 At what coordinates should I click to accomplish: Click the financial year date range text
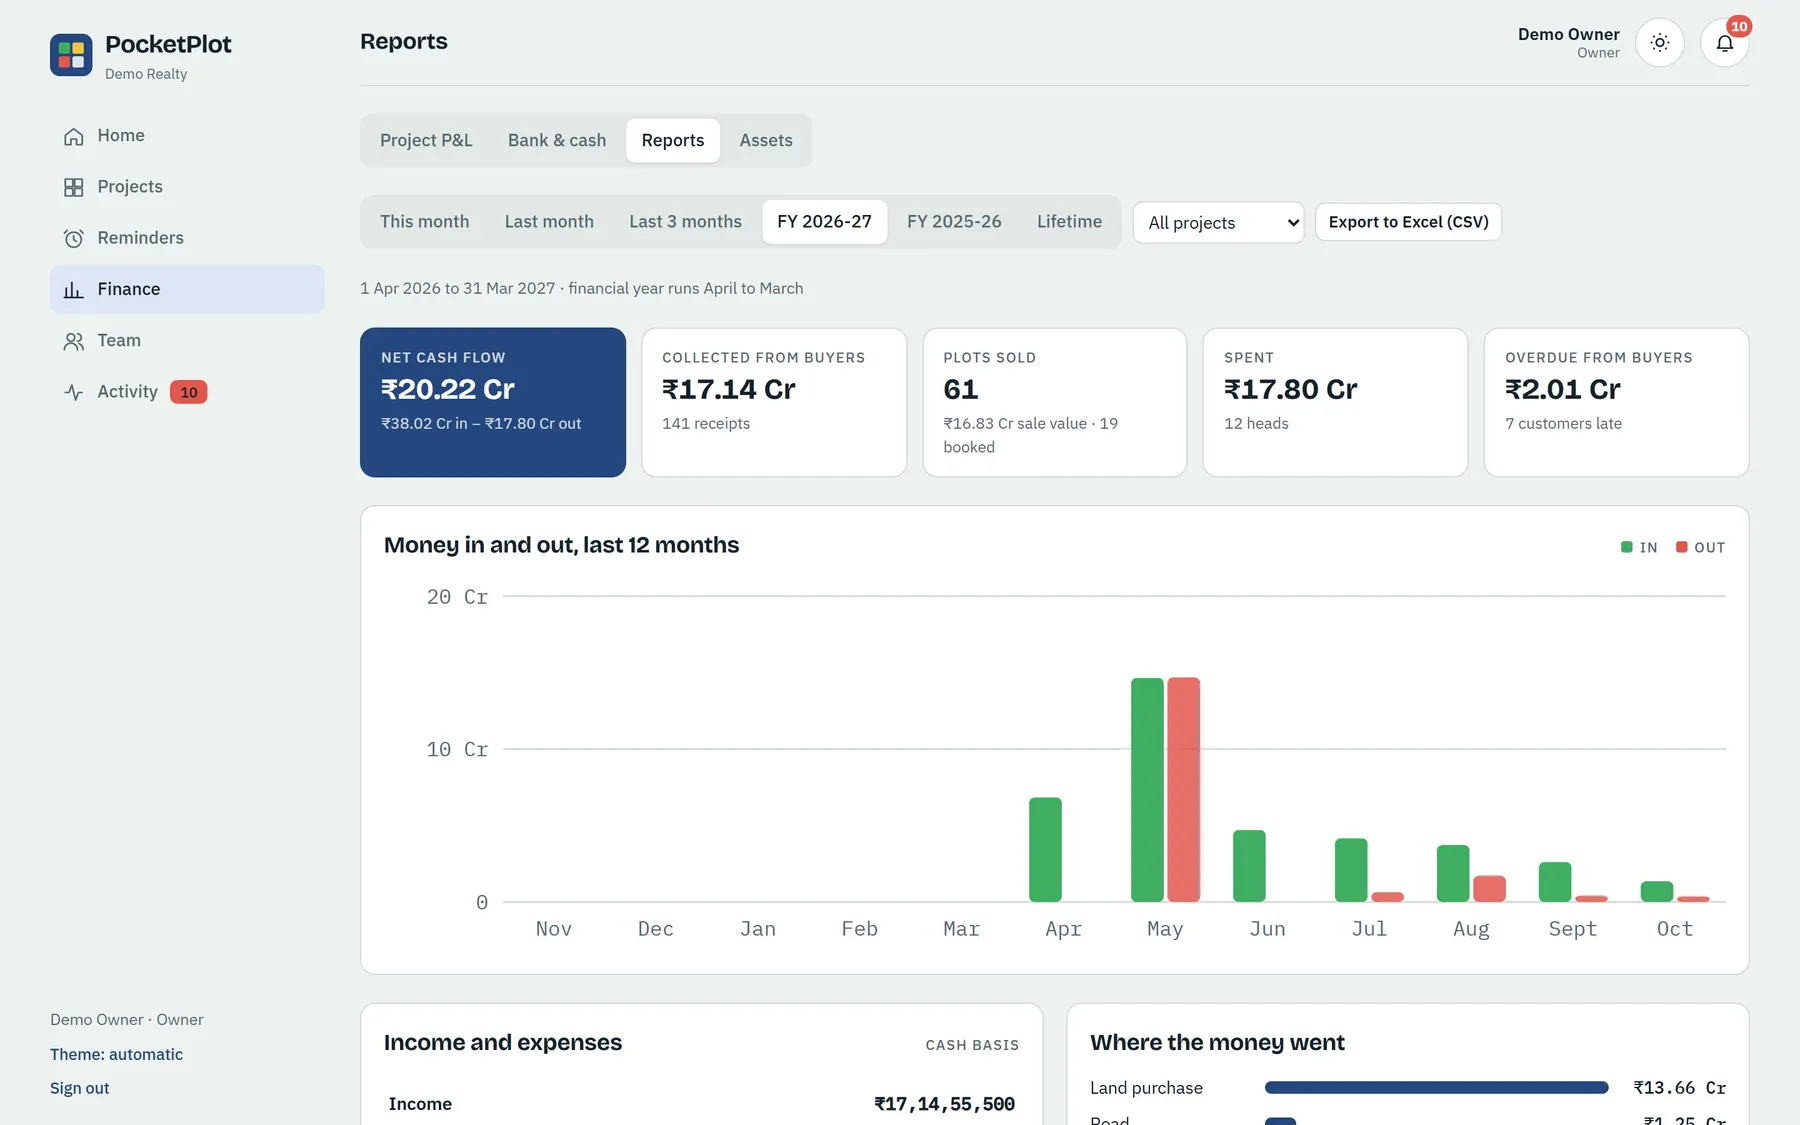[582, 288]
